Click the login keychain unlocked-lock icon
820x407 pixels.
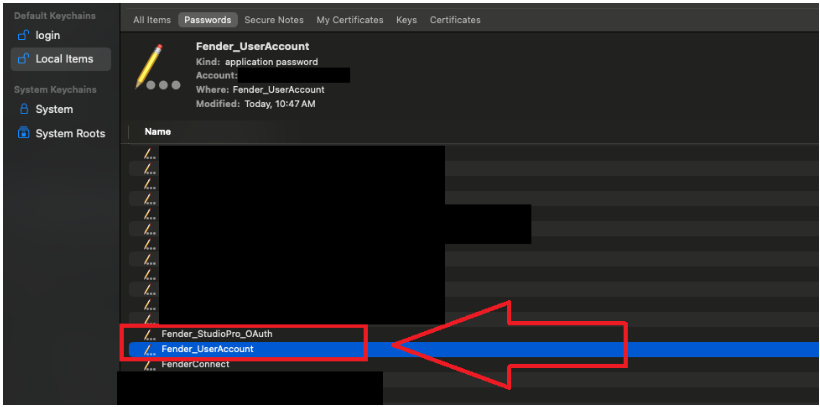24,36
